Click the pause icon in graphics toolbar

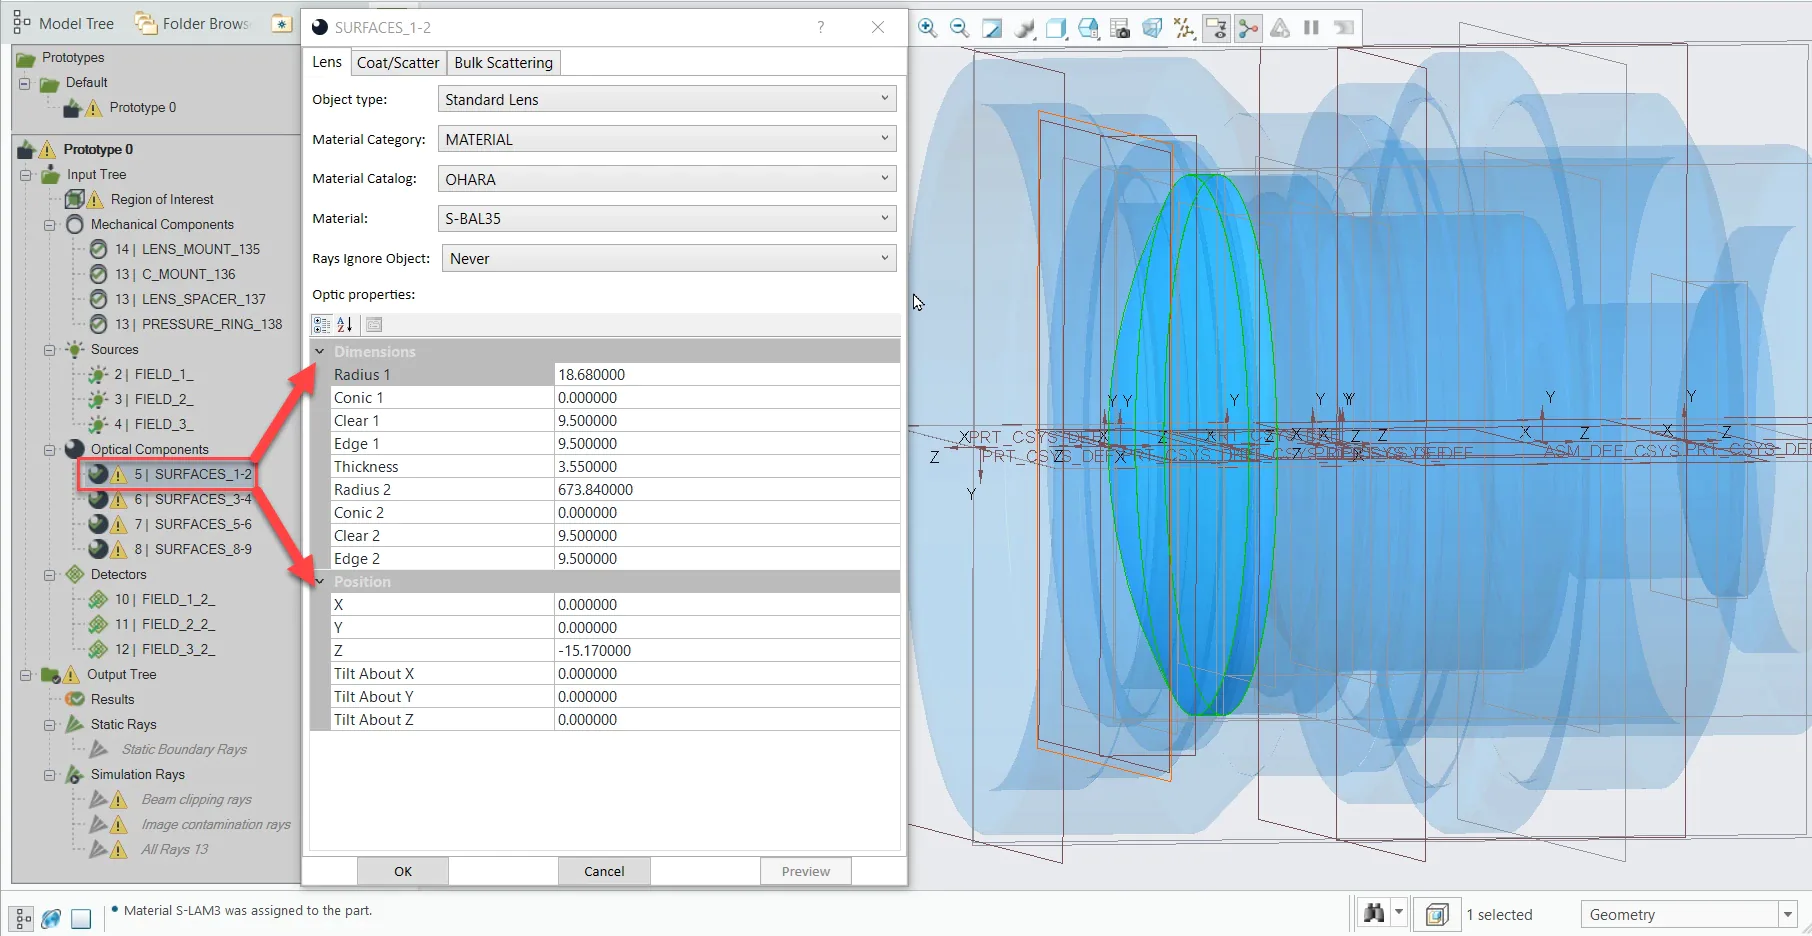[x=1311, y=28]
